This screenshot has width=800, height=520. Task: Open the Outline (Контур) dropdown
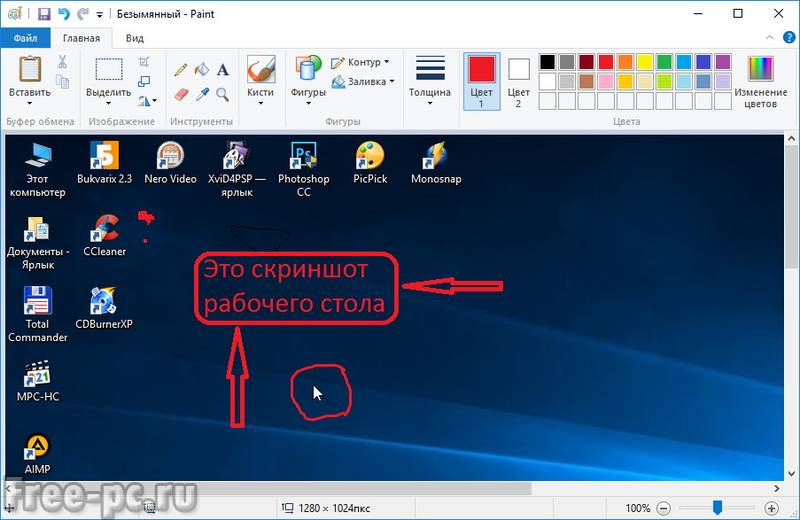click(360, 62)
